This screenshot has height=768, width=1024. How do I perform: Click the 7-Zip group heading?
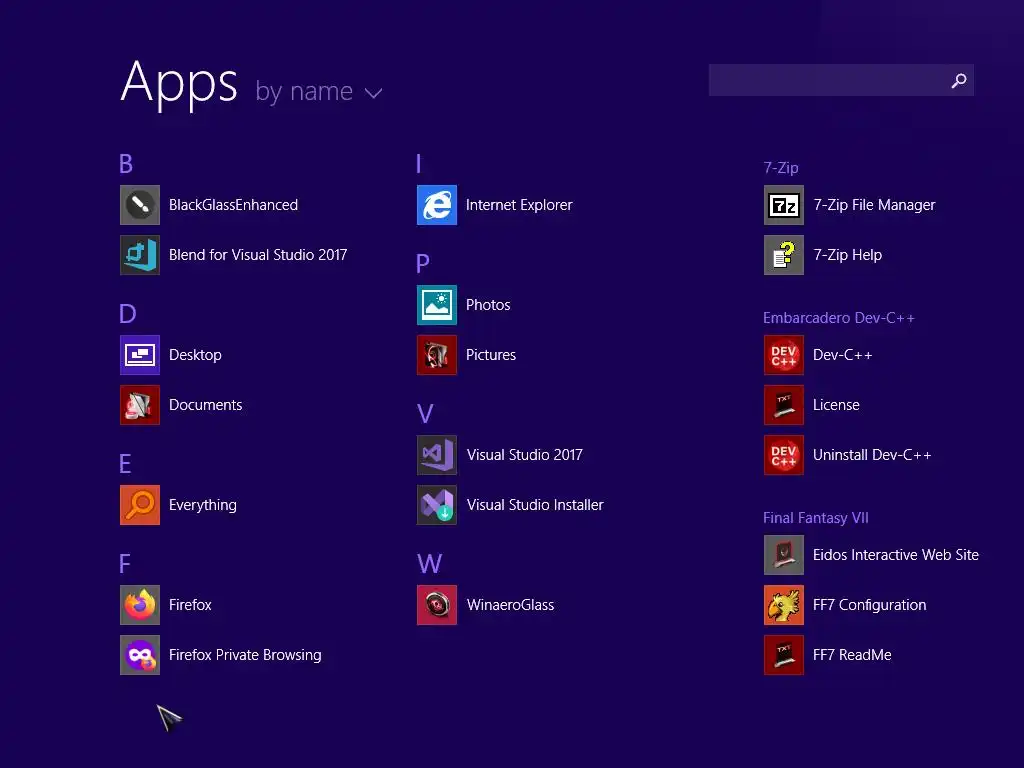click(781, 168)
